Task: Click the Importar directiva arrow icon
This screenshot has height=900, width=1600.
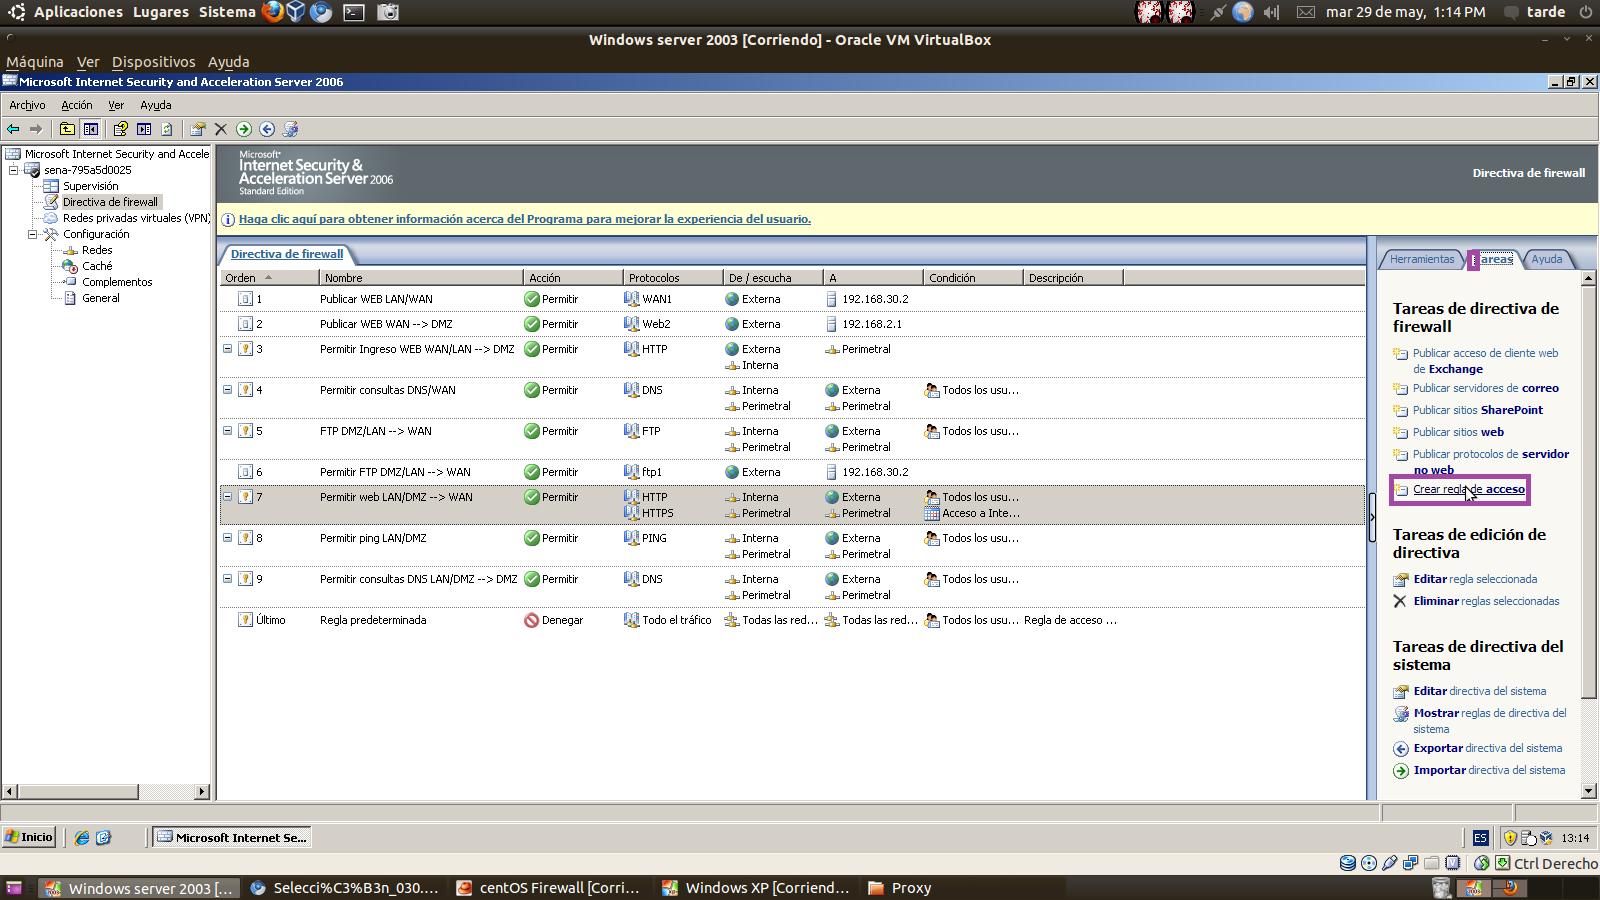Action: (1401, 771)
